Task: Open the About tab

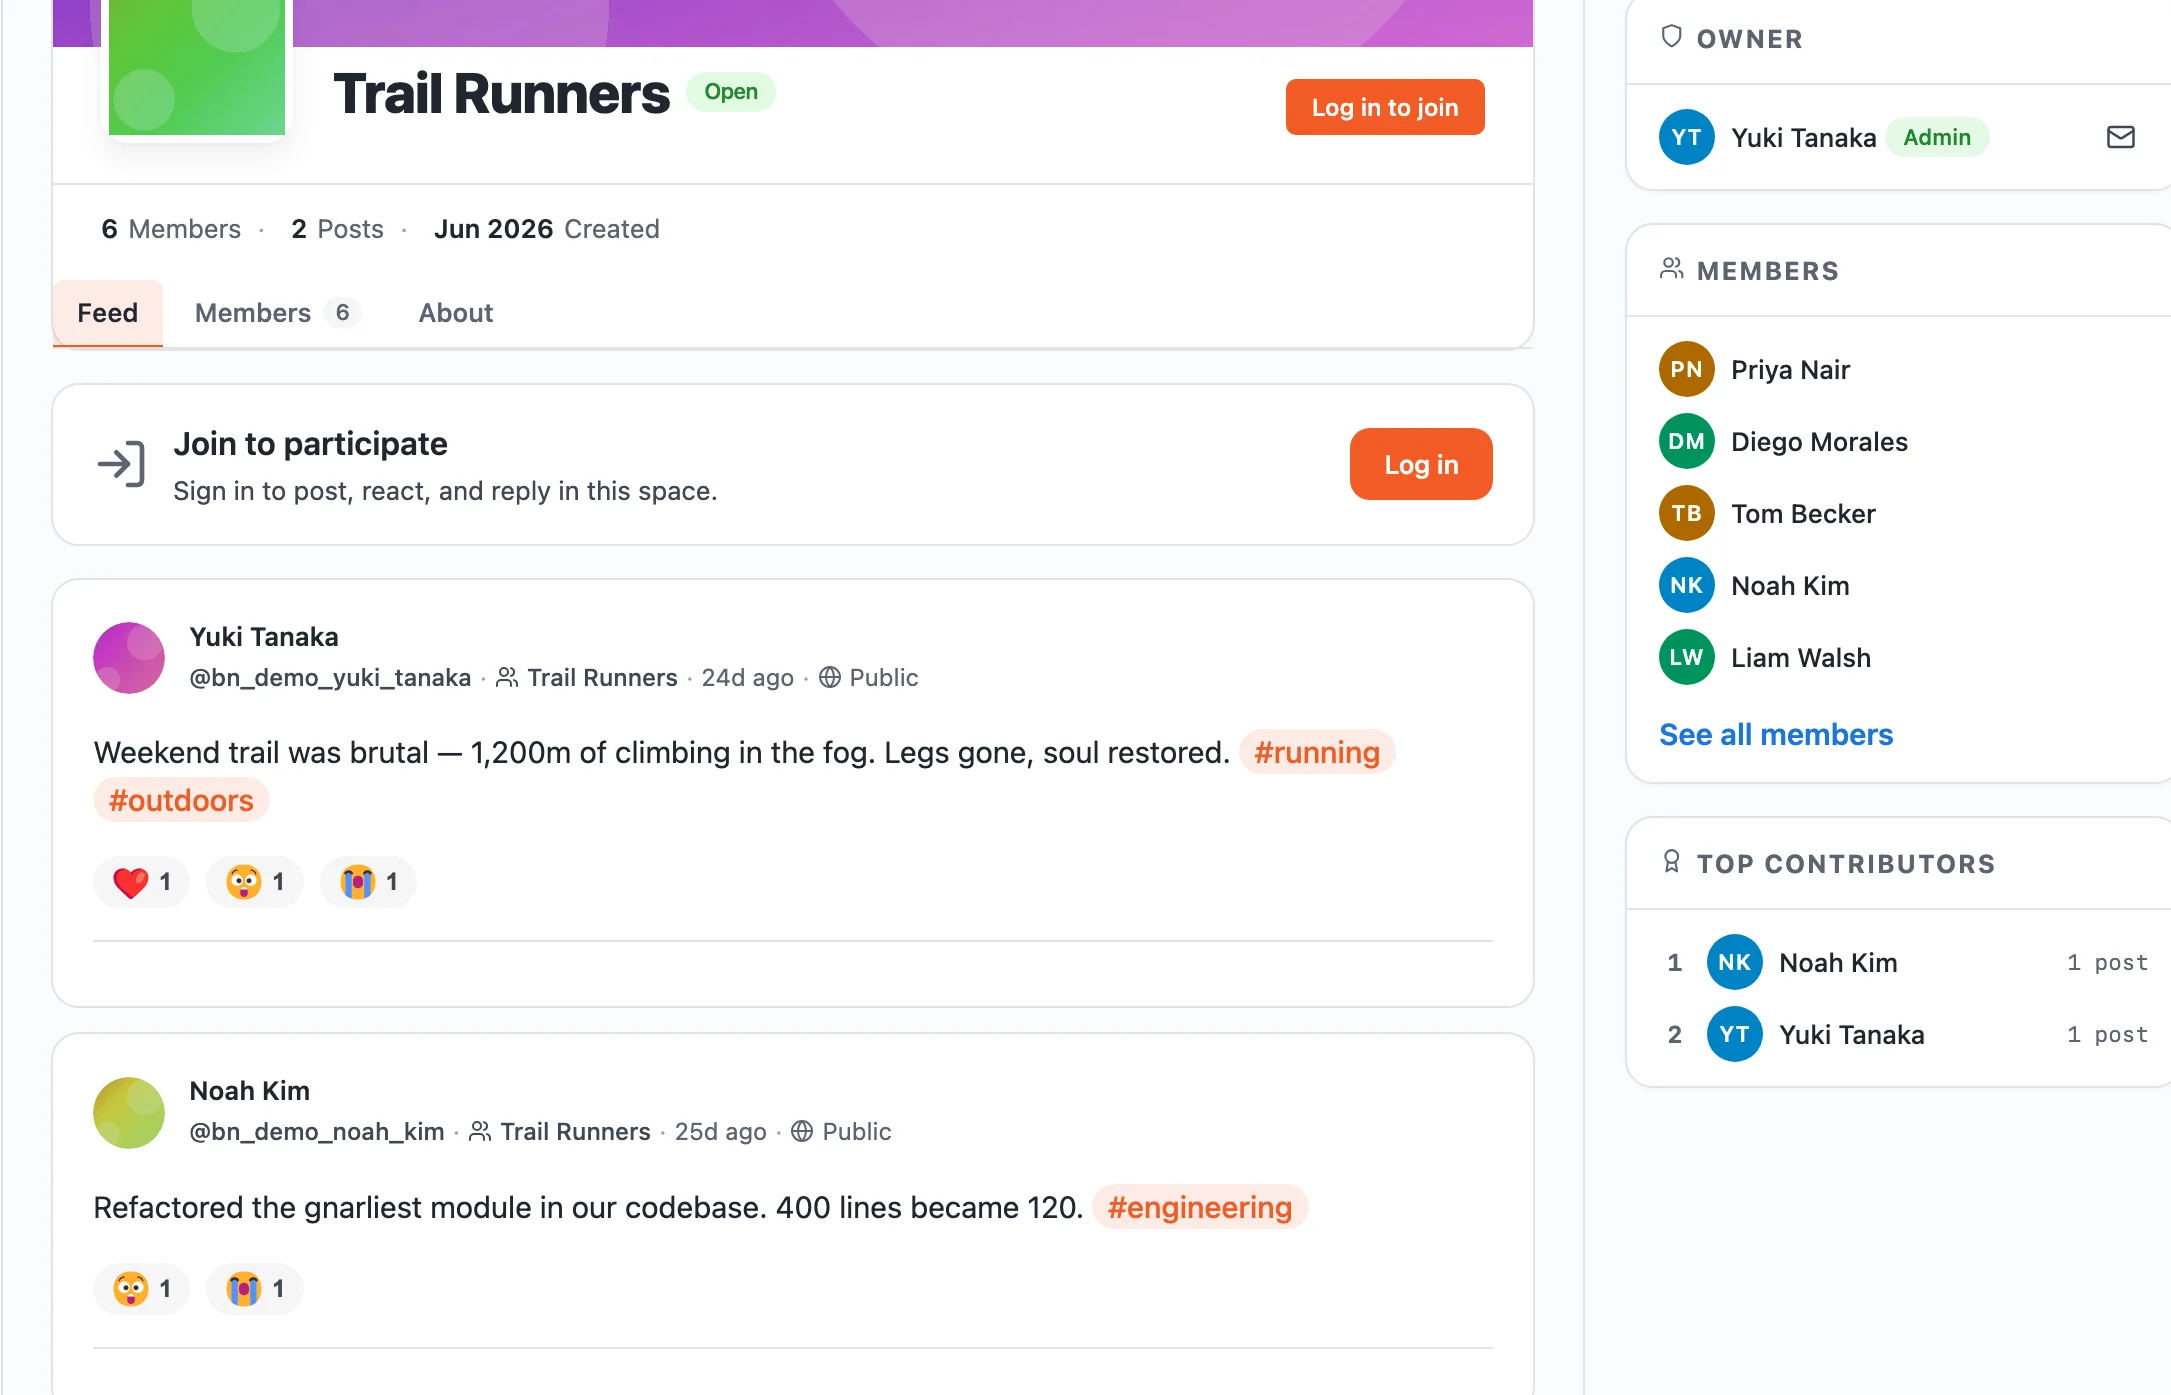Action: click(x=456, y=313)
